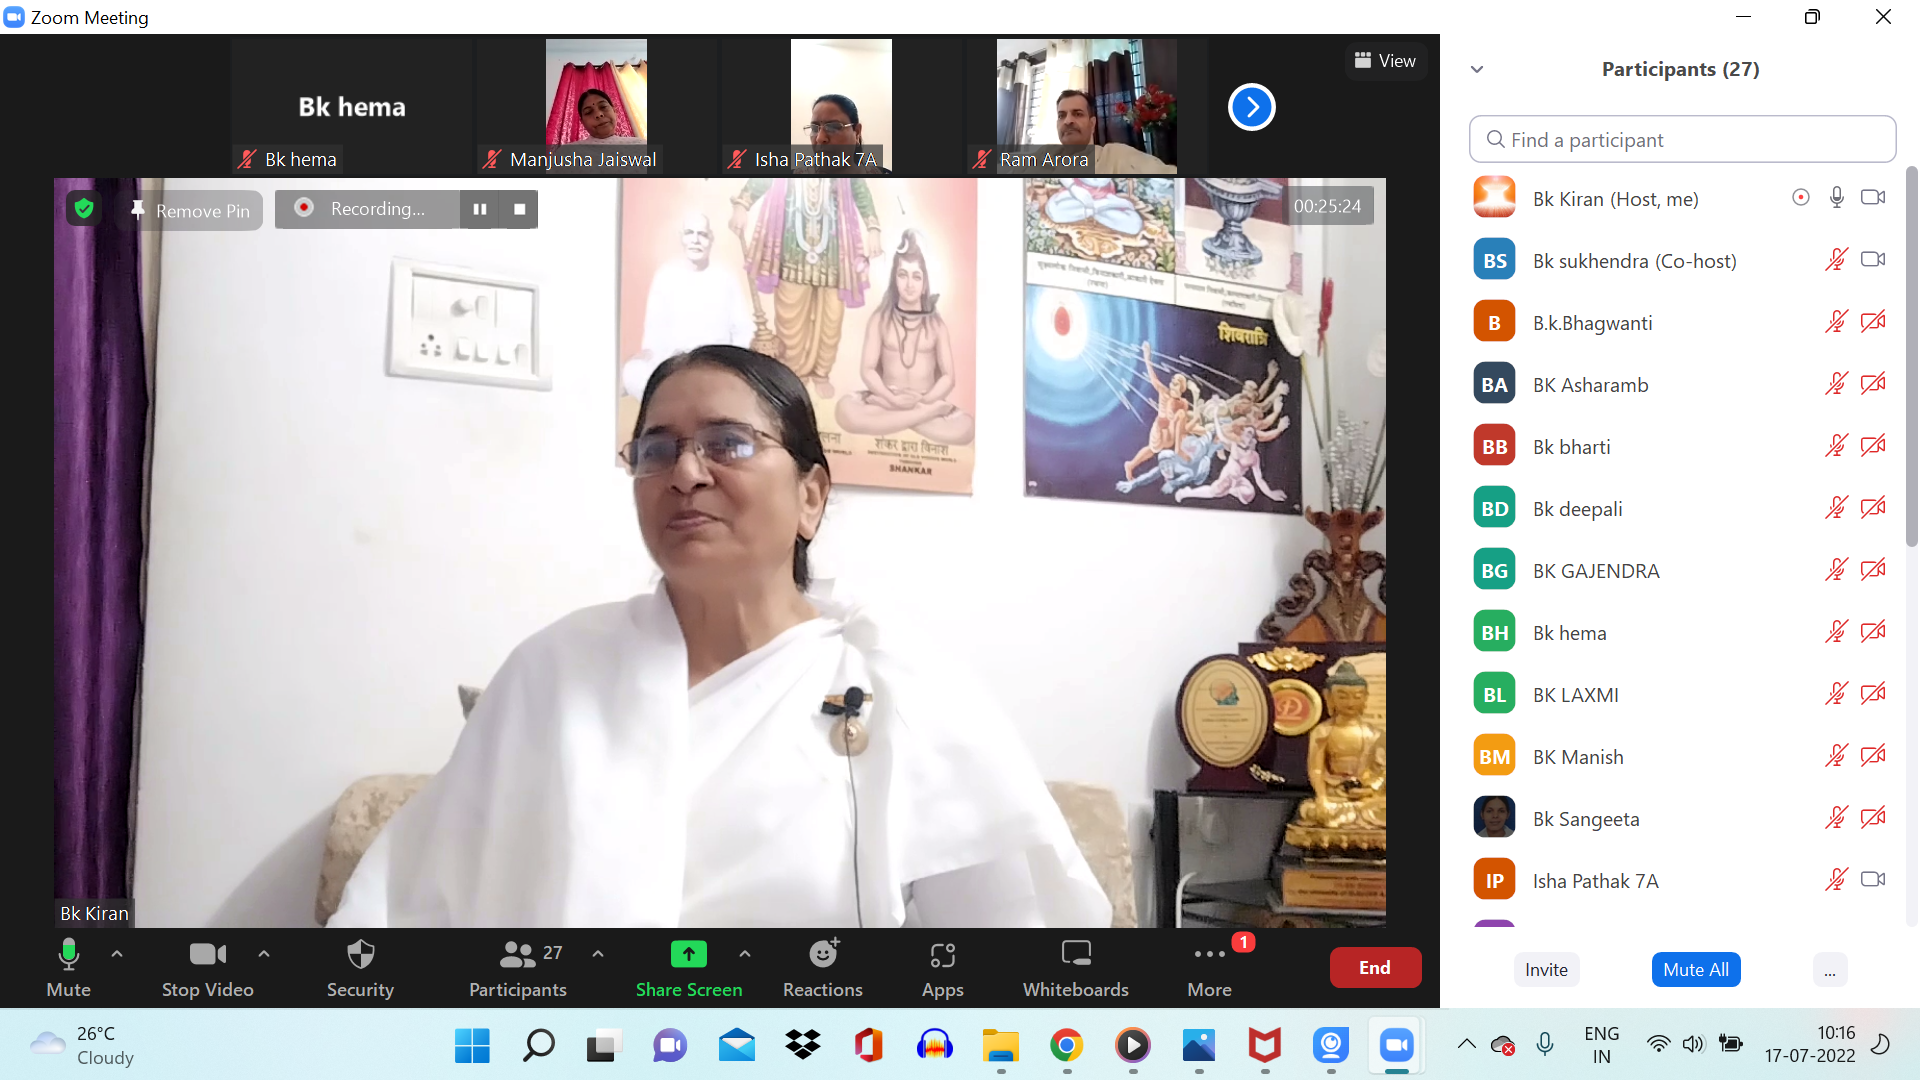1920x1080 pixels.
Task: Click Bk Kiran recording indicator icon
Action: point(1801,198)
